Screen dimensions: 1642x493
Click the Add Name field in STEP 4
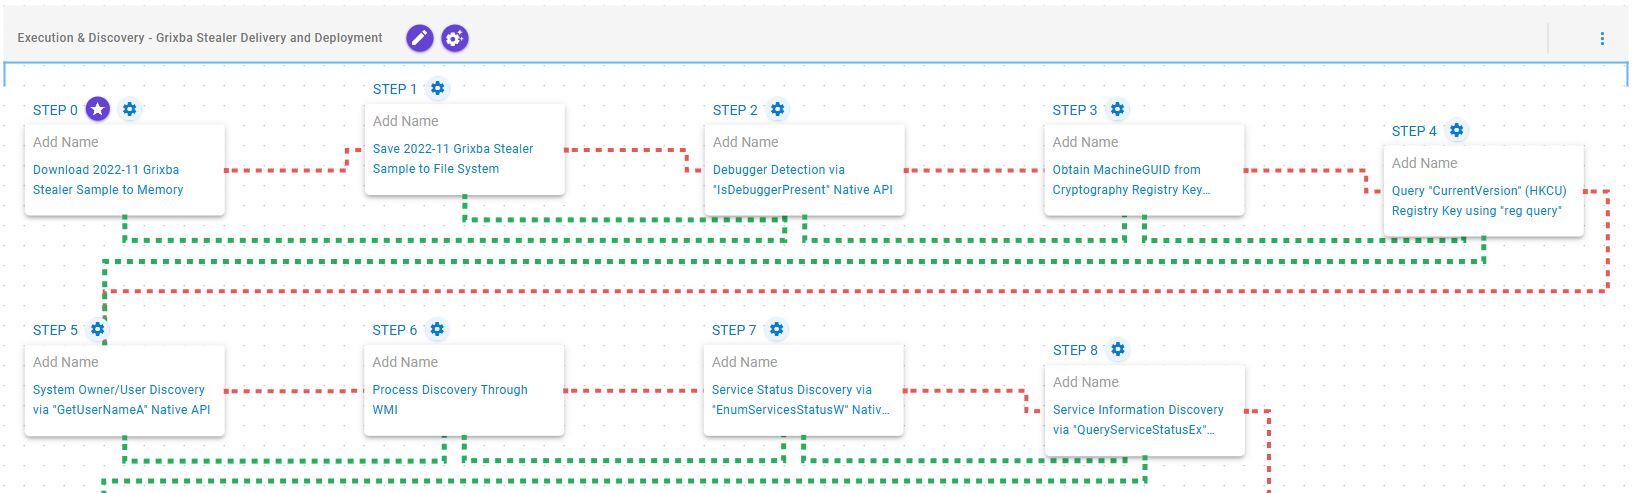pos(1425,163)
